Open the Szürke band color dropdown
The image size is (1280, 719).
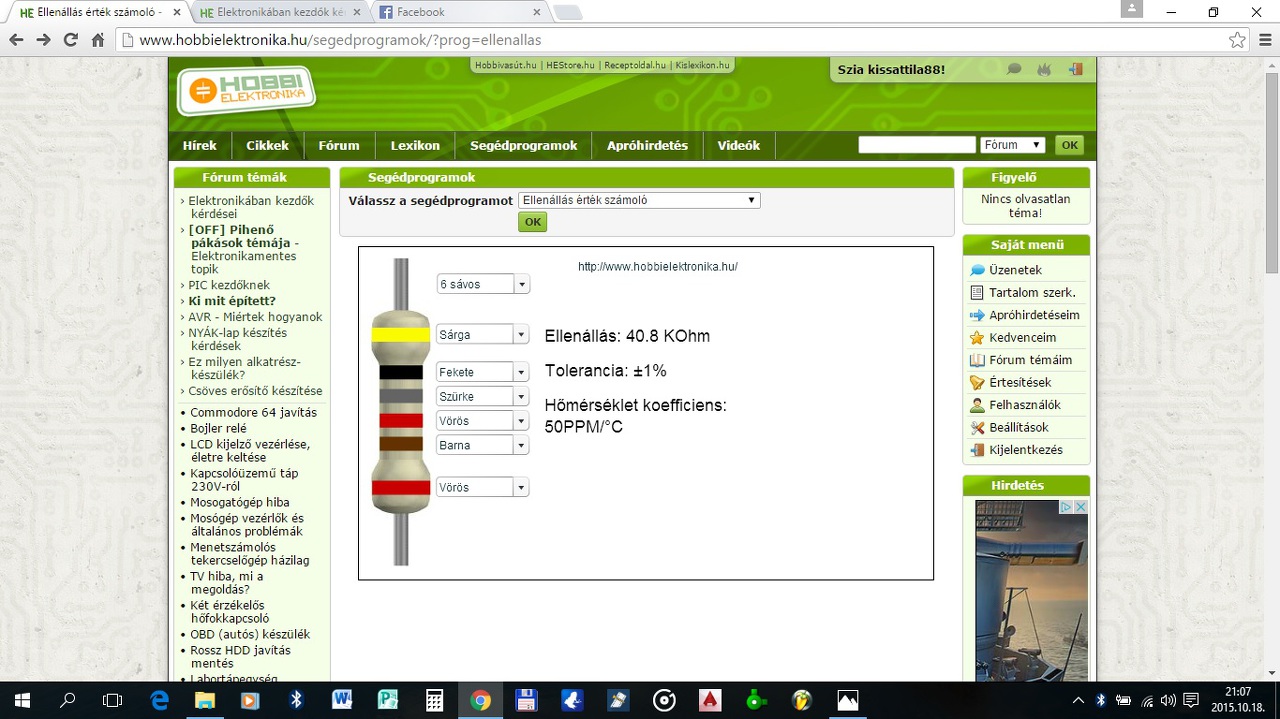tap(483, 396)
